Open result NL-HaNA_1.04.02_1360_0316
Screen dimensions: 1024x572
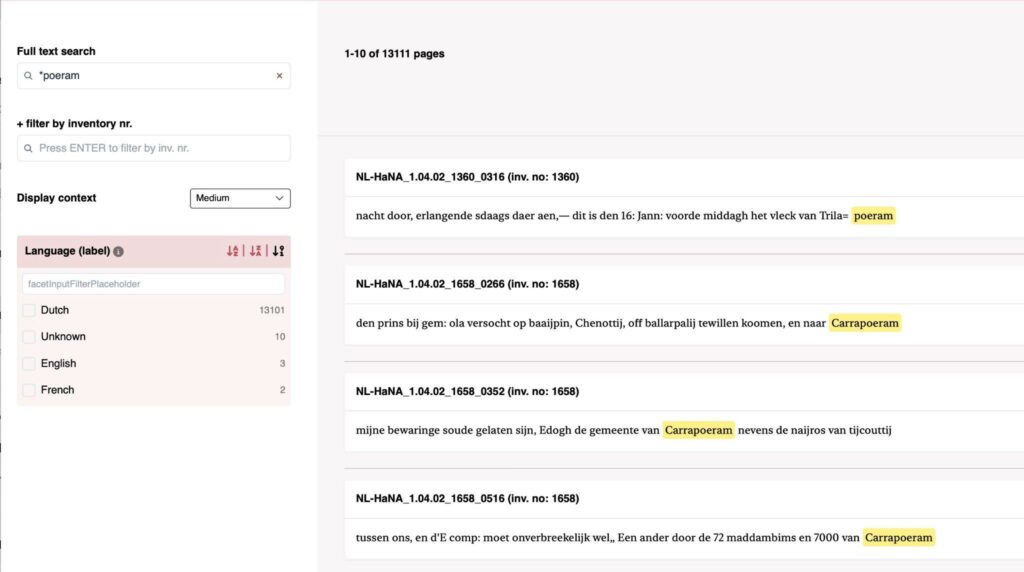(x=467, y=177)
